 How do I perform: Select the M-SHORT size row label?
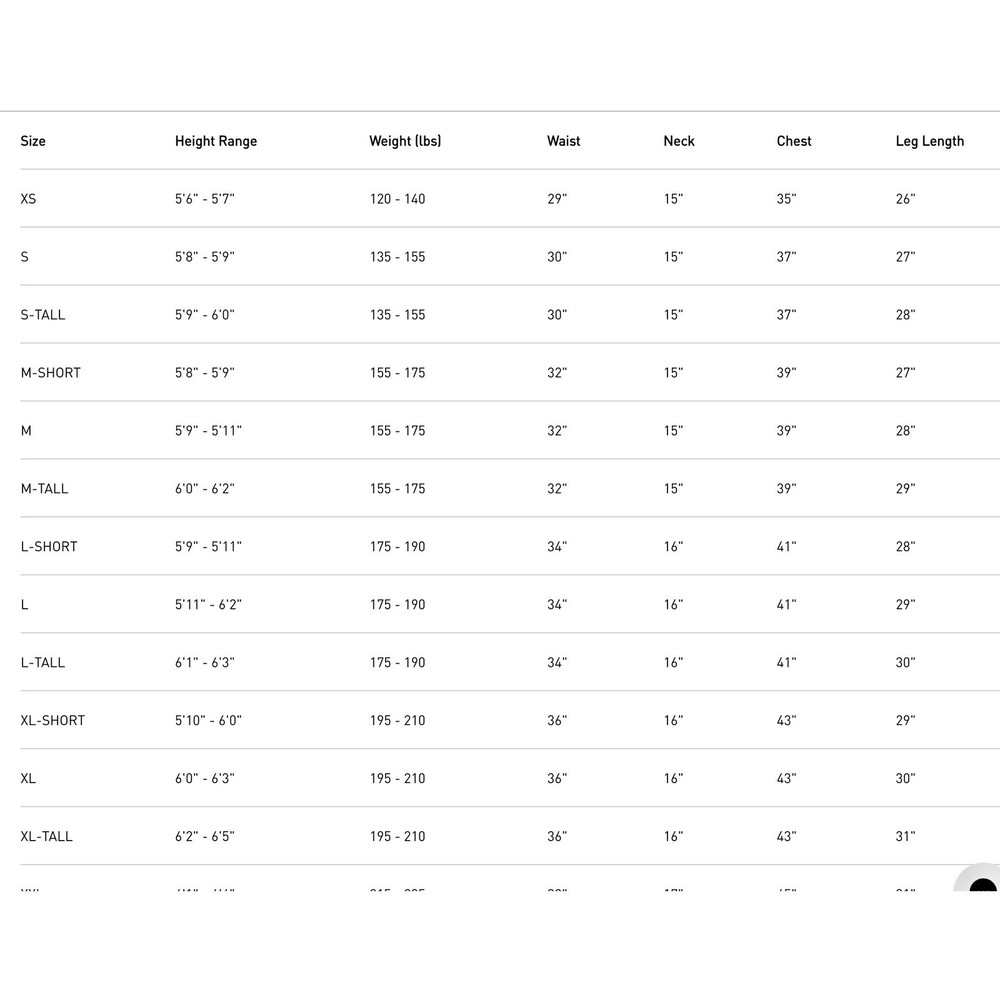50,373
